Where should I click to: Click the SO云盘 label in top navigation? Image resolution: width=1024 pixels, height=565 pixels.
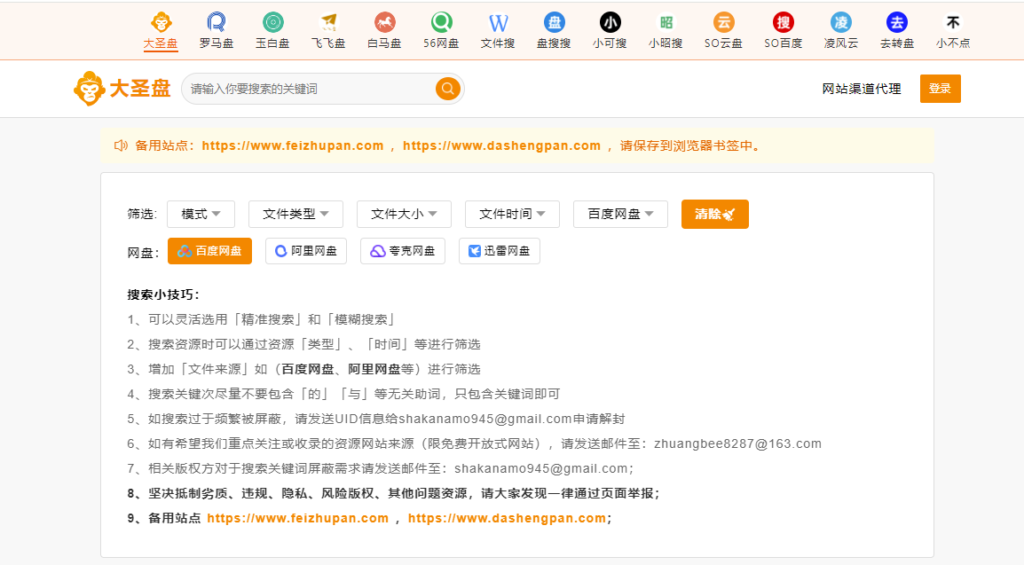(724, 43)
